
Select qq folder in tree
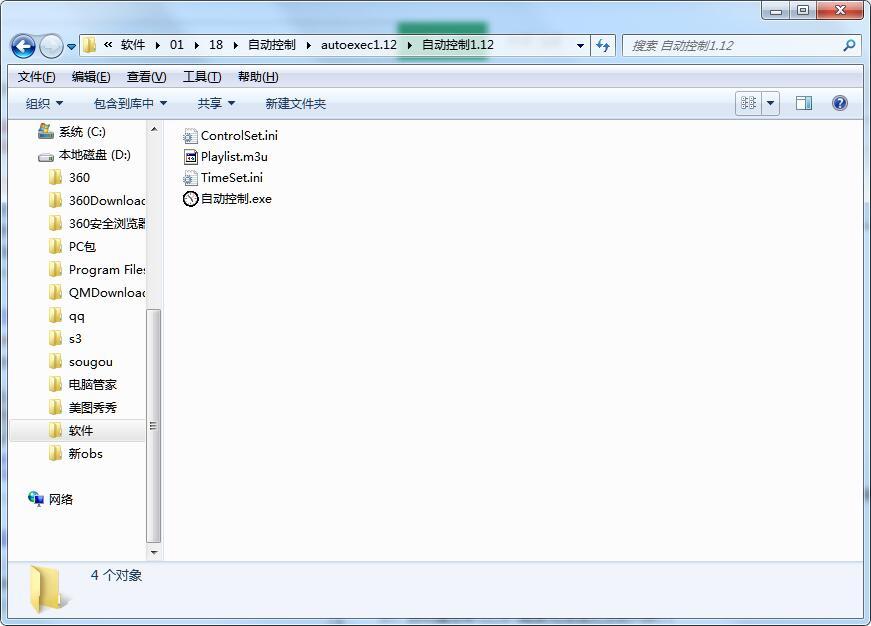pyautogui.click(x=76, y=315)
